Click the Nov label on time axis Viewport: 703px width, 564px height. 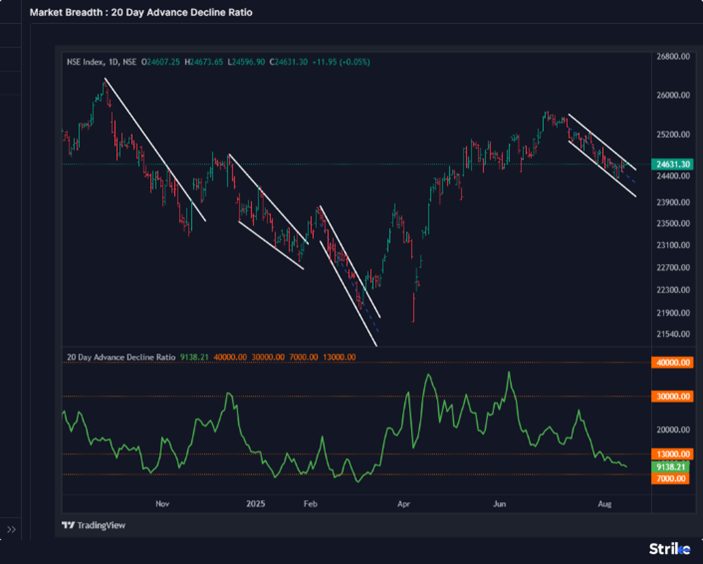[164, 506]
